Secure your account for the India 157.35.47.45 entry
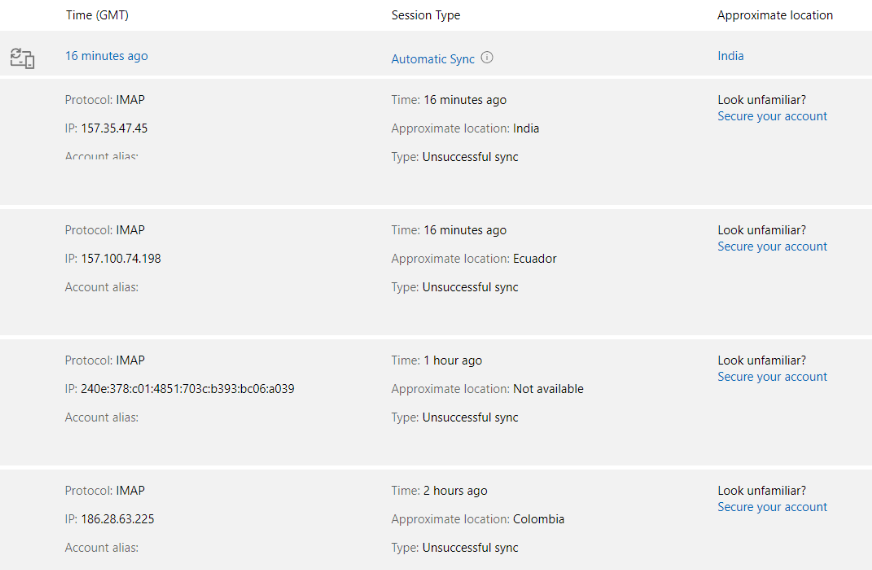This screenshot has height=570, width=872. coord(772,116)
